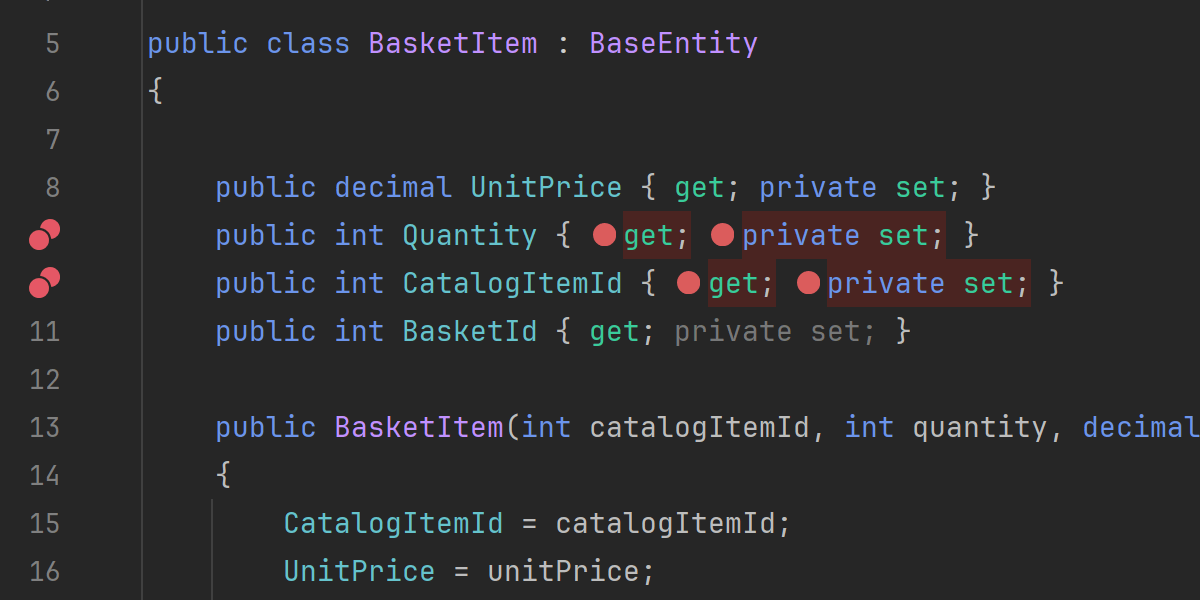Click the breakpoint dot before CatalogItemId's get
This screenshot has width=1200, height=600.
click(688, 283)
